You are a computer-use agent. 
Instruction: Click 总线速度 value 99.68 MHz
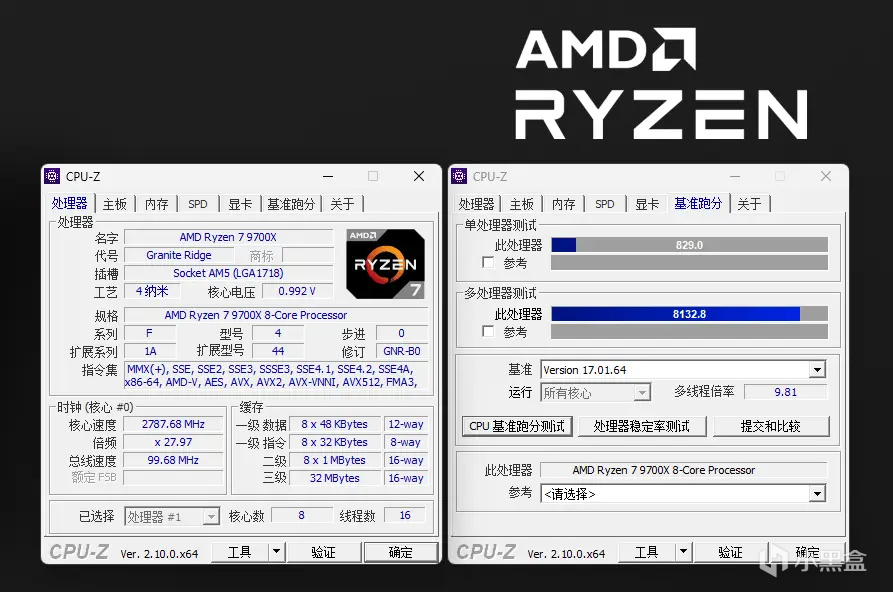coord(173,460)
